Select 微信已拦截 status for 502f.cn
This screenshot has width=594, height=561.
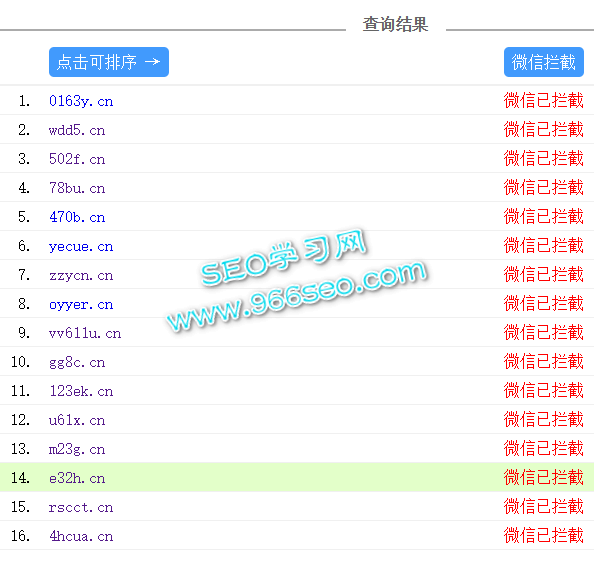pos(543,159)
